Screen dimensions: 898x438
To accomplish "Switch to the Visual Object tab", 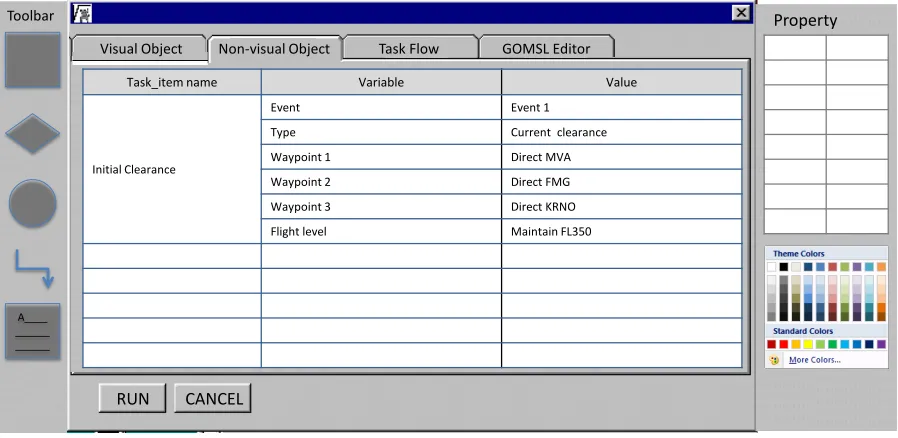I will (x=140, y=49).
